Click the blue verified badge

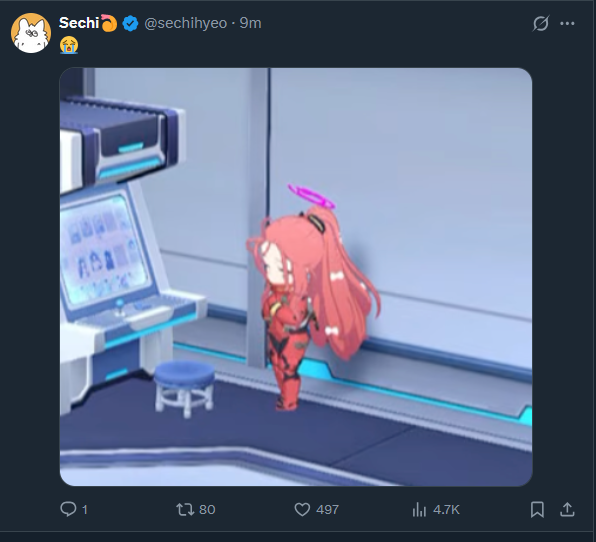coord(130,24)
